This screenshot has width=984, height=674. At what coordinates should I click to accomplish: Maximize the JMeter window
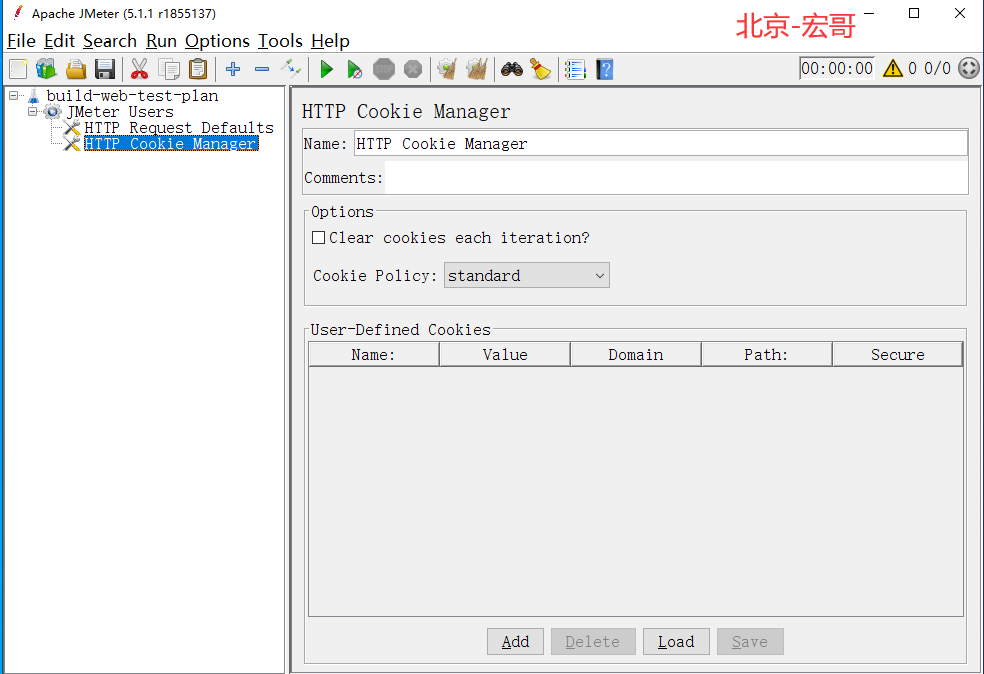tap(914, 13)
